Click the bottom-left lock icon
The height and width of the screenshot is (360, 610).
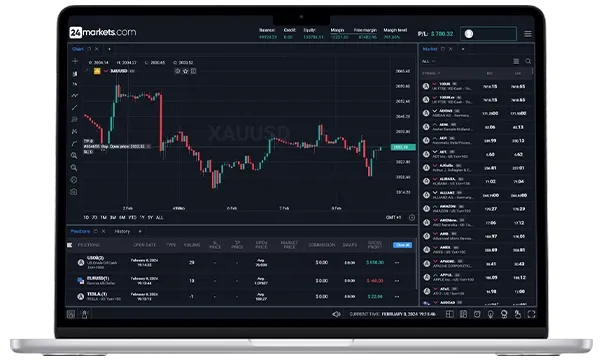click(84, 314)
